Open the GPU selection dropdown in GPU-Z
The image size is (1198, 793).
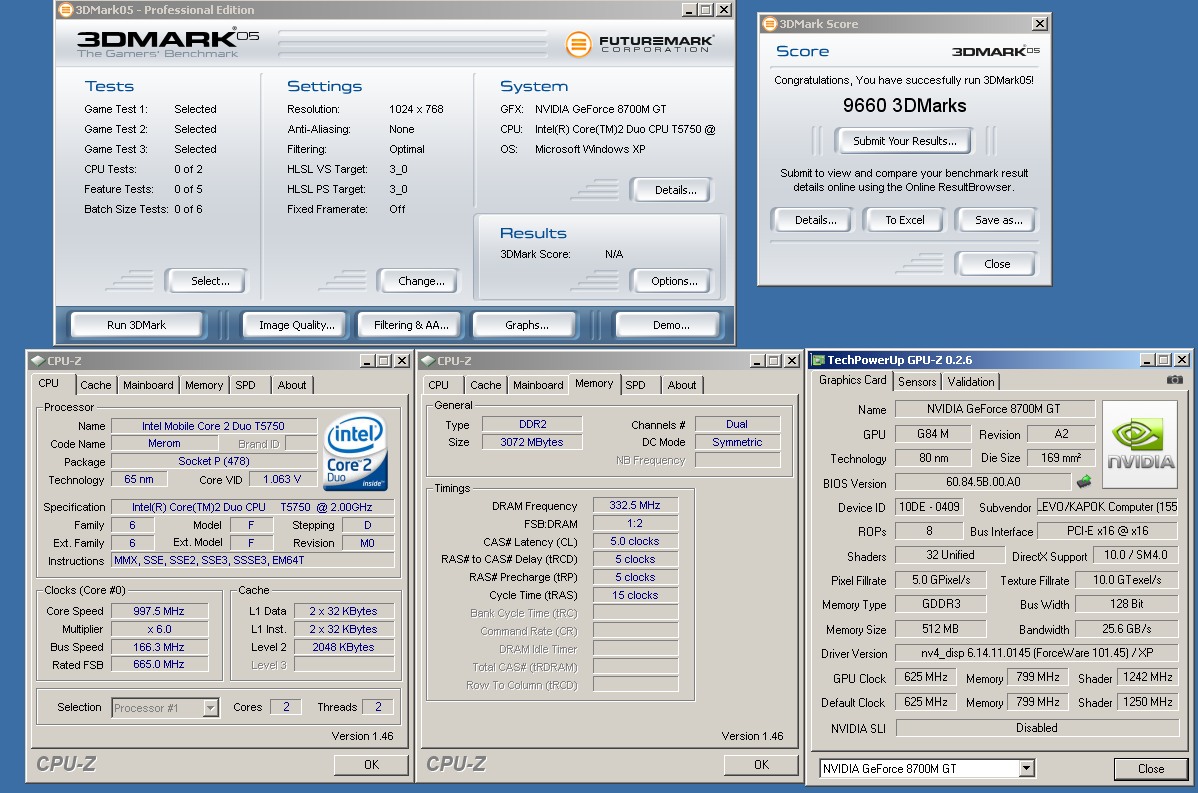[1026, 769]
